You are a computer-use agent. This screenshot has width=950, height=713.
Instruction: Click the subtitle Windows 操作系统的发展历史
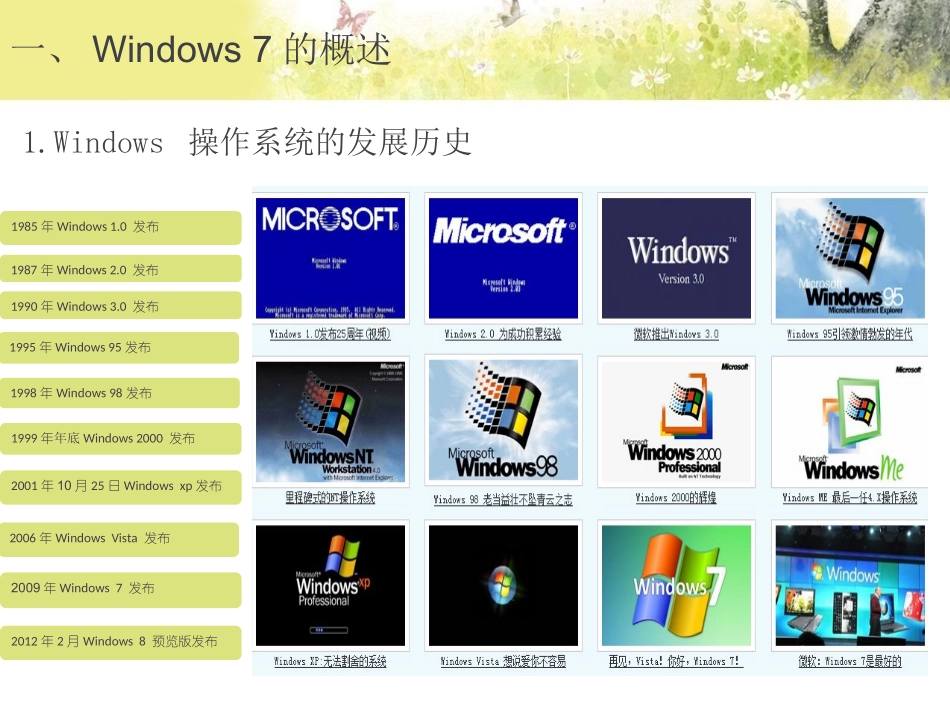(x=247, y=142)
